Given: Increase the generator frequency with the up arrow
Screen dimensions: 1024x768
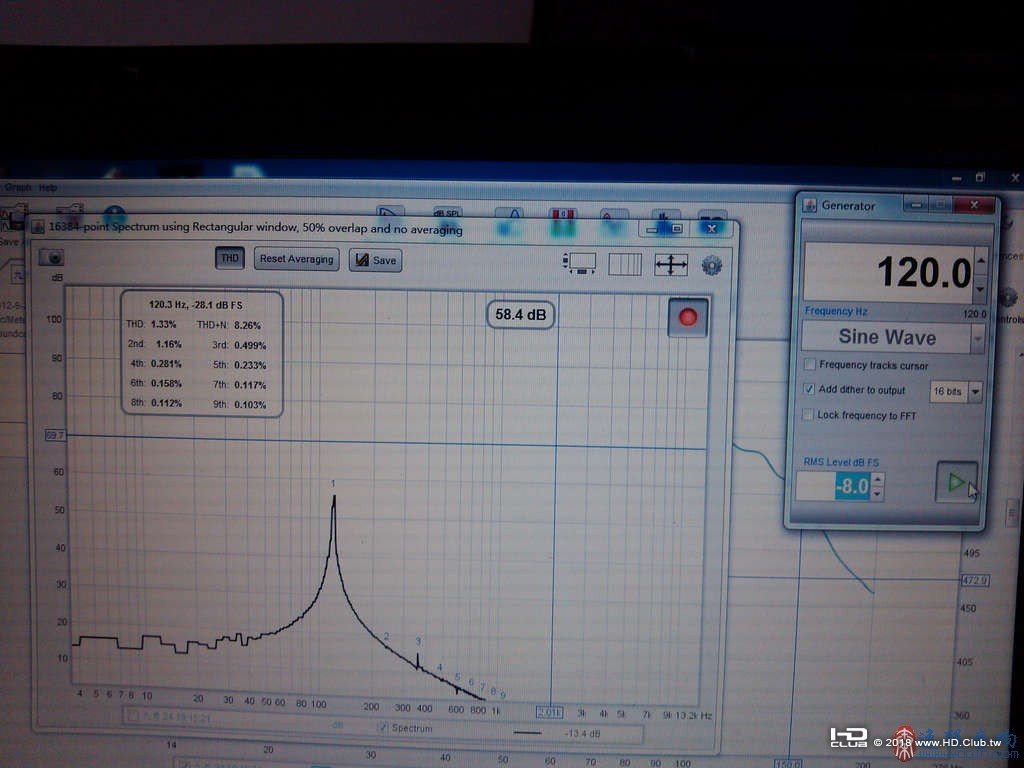Looking at the screenshot, I should tap(981, 260).
